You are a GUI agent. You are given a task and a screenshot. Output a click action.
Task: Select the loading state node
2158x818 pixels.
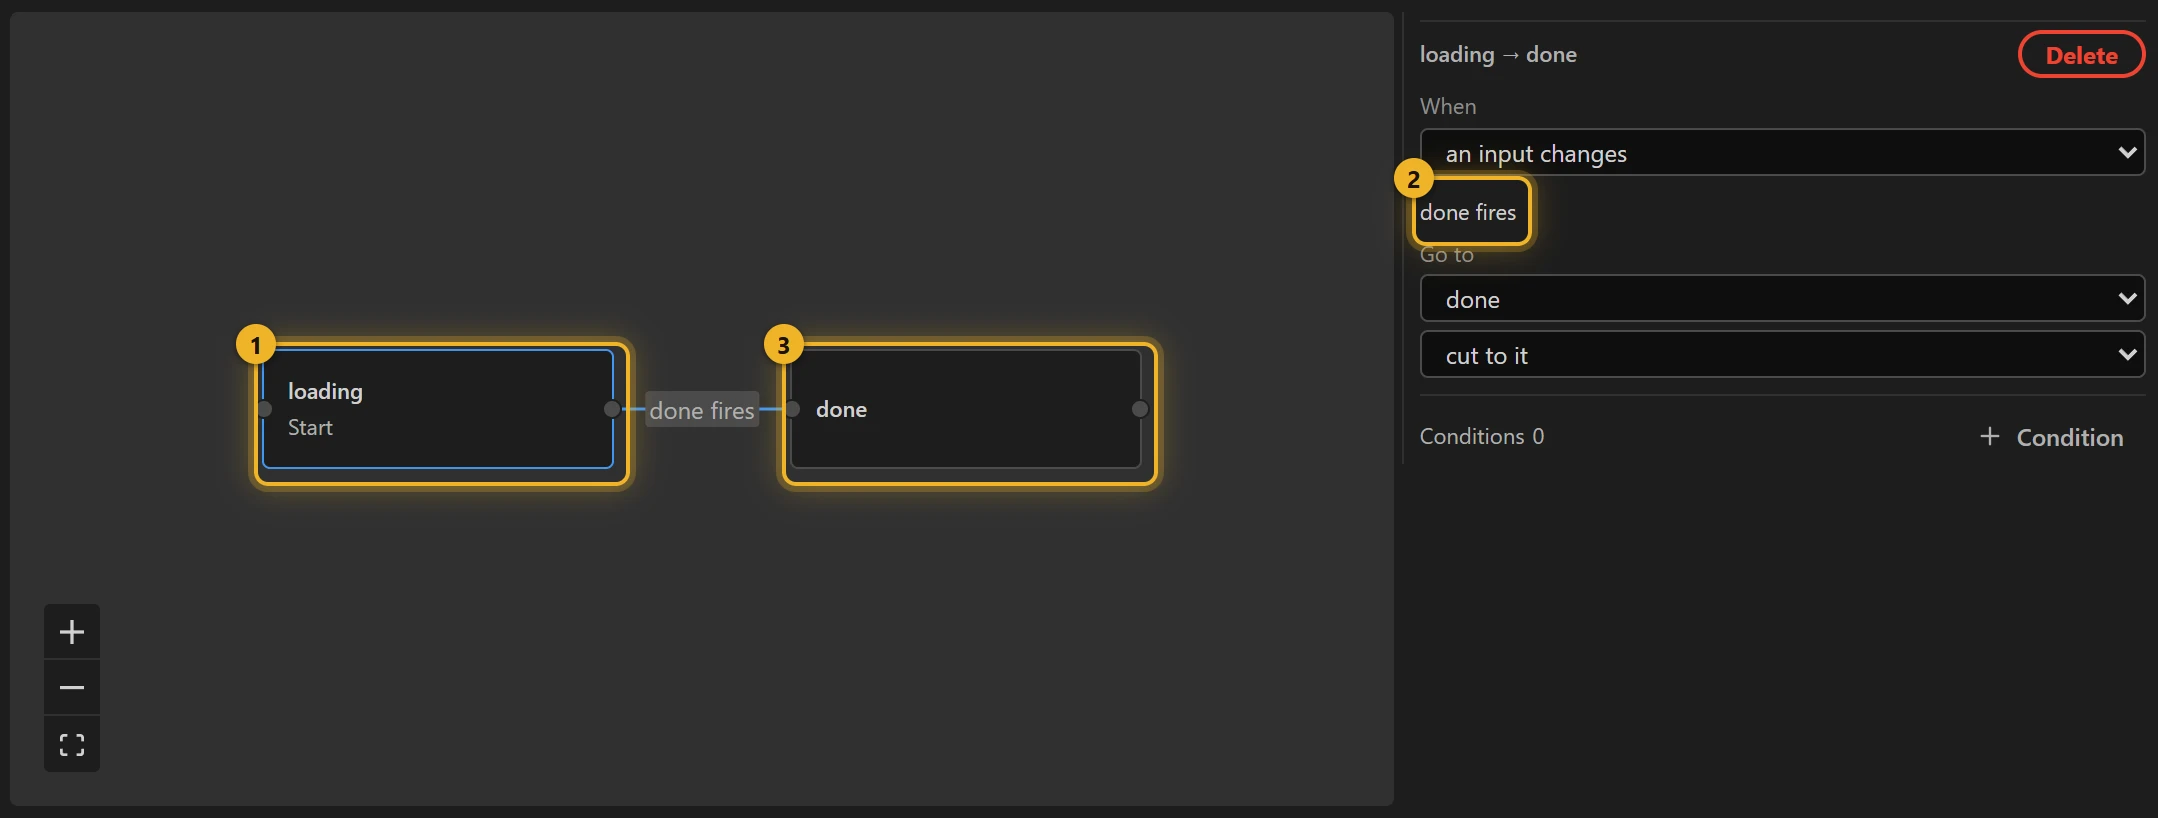point(438,409)
